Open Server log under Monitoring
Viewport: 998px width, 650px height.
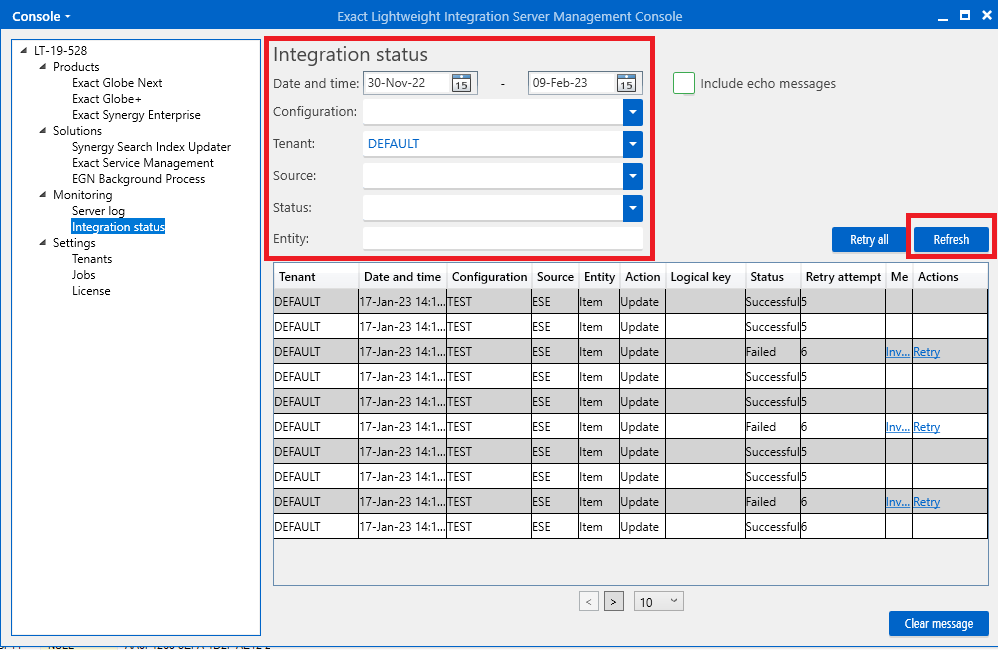[x=98, y=211]
